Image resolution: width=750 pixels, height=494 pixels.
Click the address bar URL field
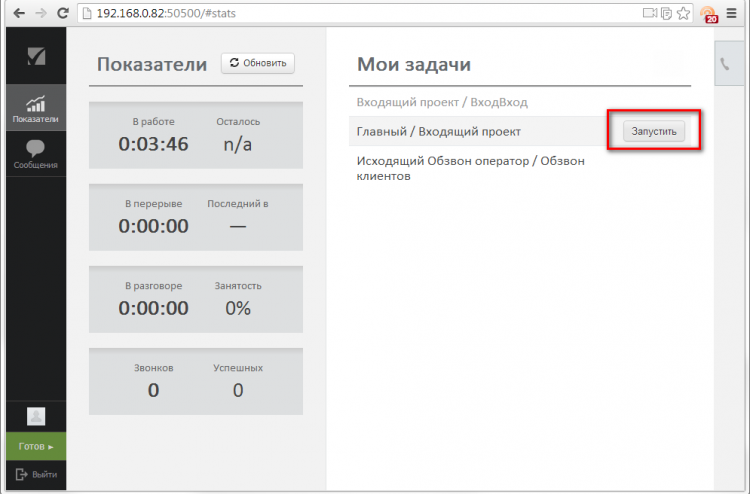coord(350,14)
